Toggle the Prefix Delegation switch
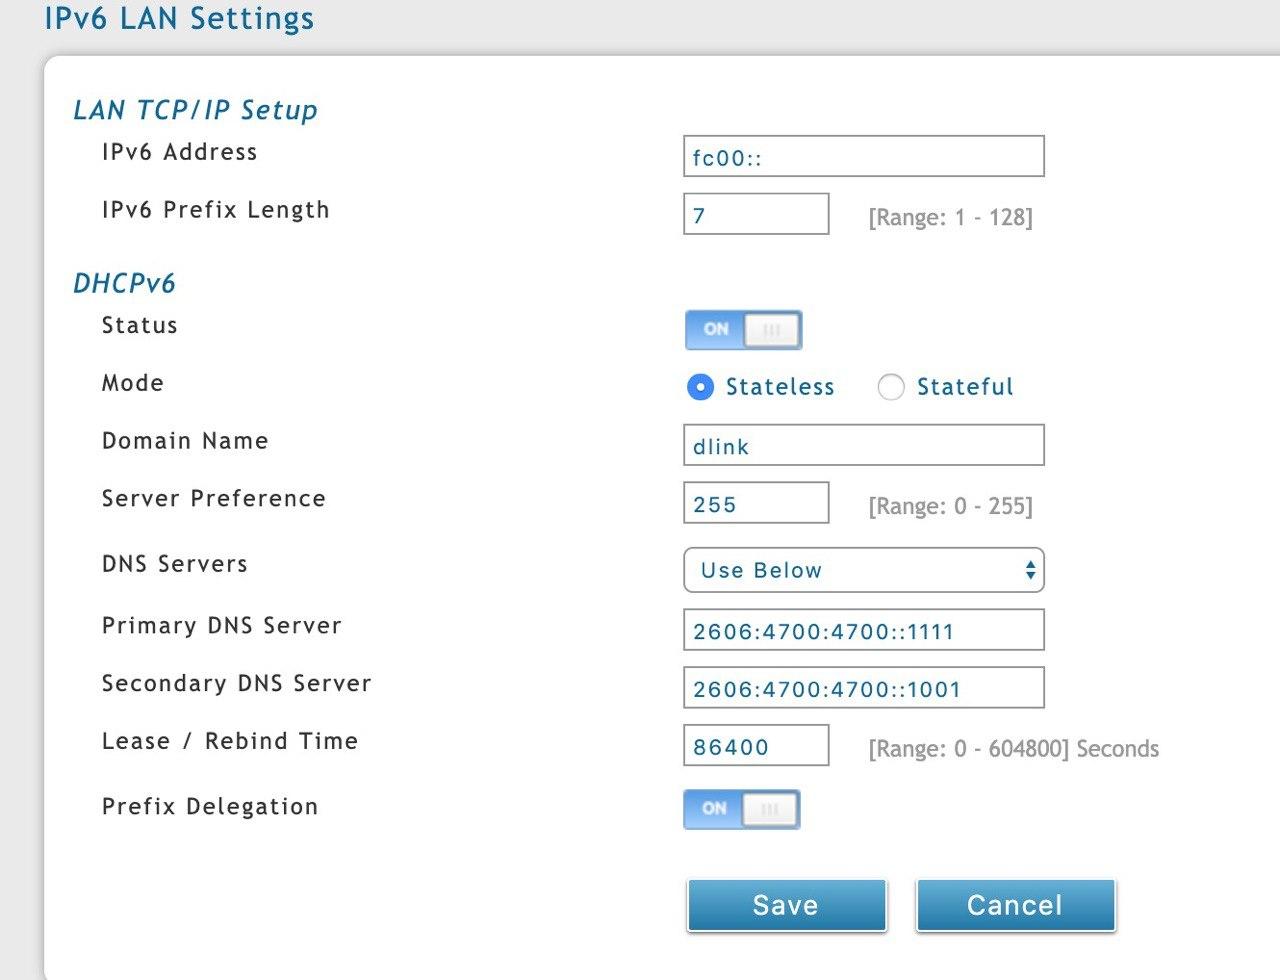 click(742, 809)
